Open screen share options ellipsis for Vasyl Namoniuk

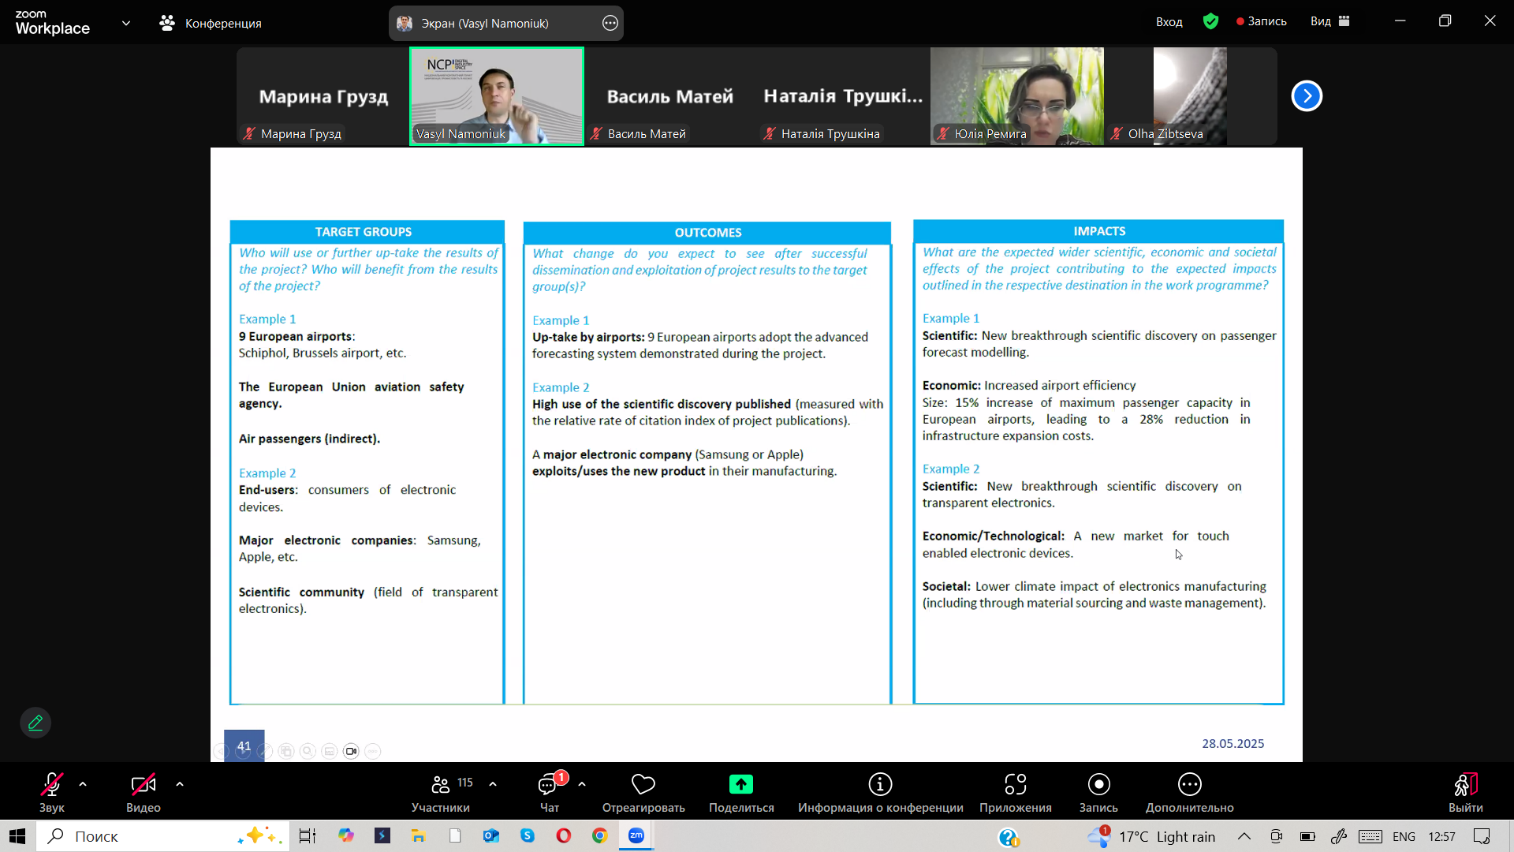tap(610, 23)
